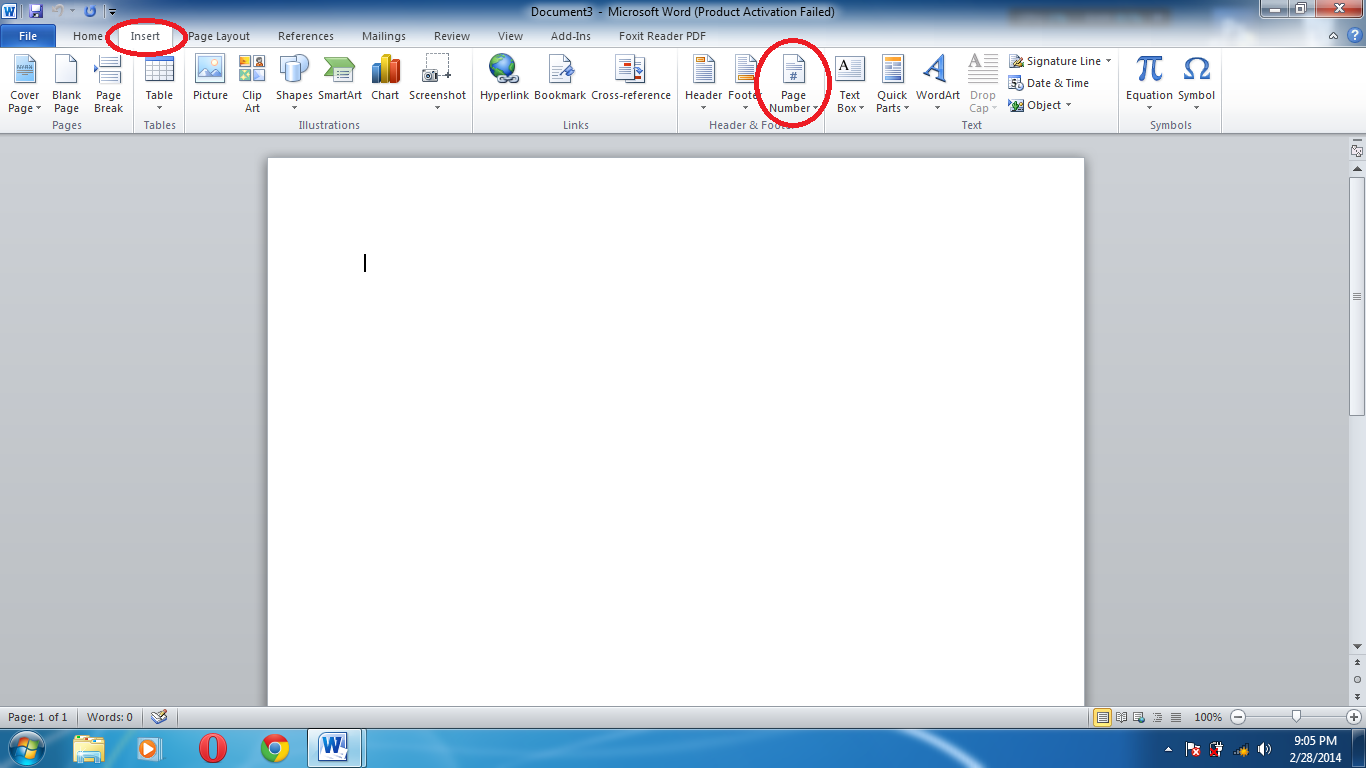Screen dimensions: 1366x768
Task: Open Google Chrome from the taskbar
Action: click(275, 748)
